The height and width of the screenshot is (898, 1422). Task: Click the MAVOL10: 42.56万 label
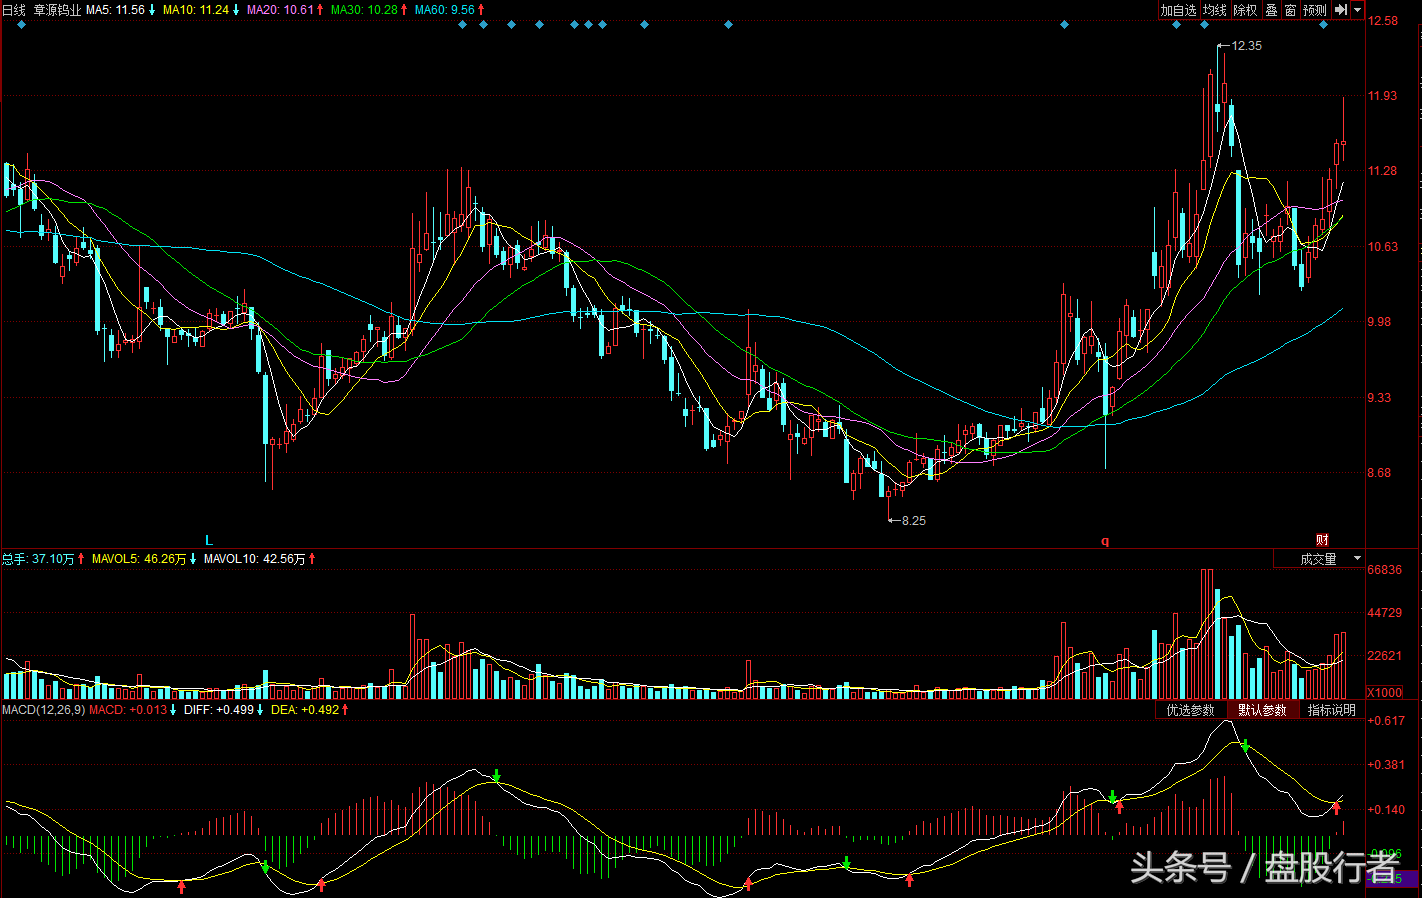click(255, 559)
